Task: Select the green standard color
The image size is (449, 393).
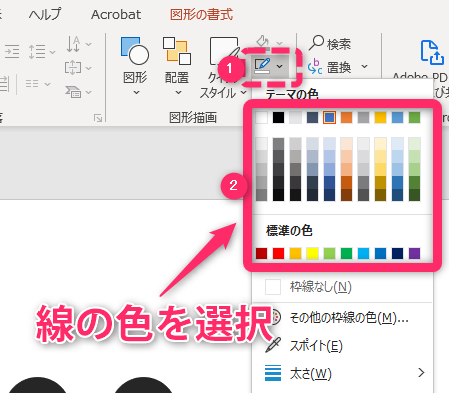Action: point(347,253)
